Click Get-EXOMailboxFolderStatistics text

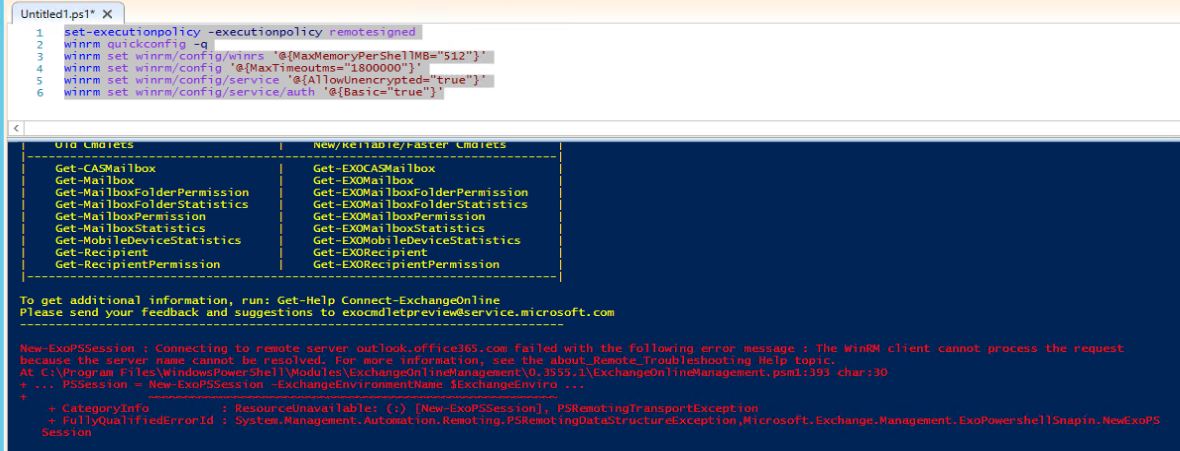[x=420, y=205]
